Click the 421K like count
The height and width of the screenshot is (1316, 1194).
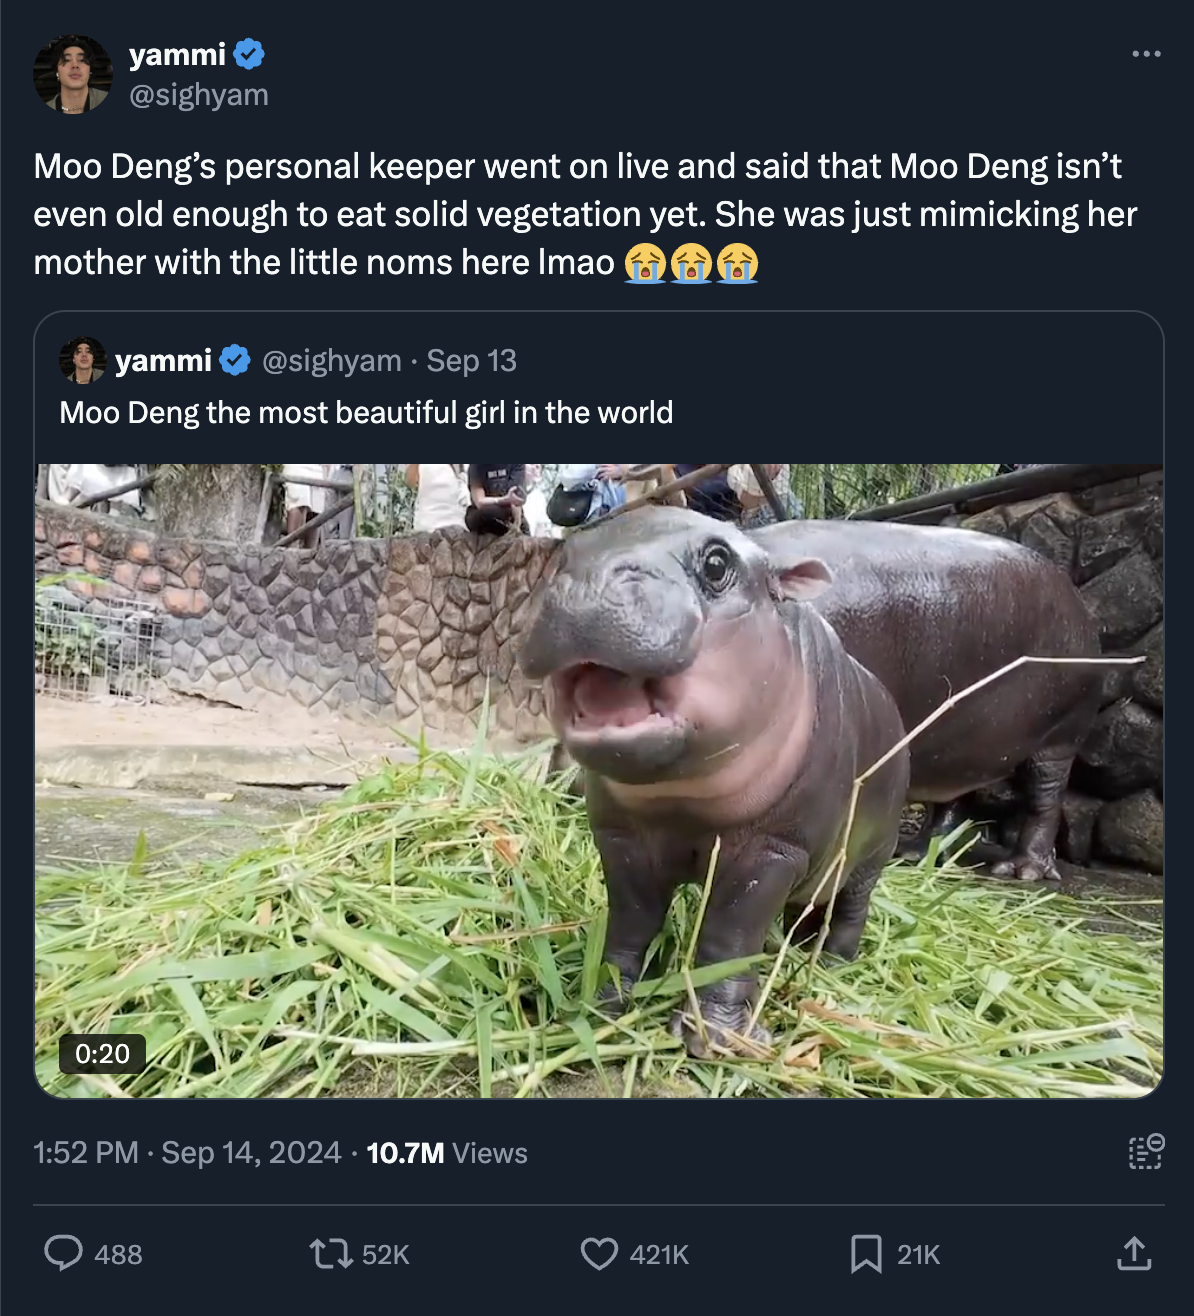pos(660,1254)
